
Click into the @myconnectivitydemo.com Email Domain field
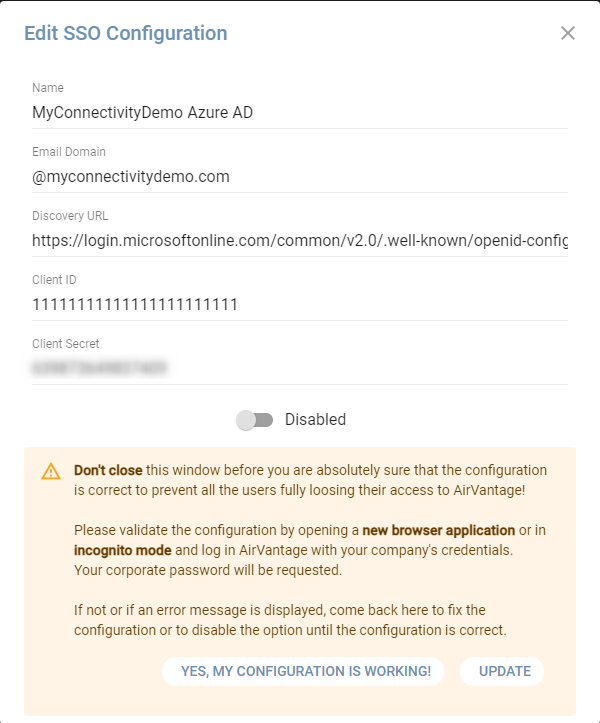pyautogui.click(x=299, y=176)
